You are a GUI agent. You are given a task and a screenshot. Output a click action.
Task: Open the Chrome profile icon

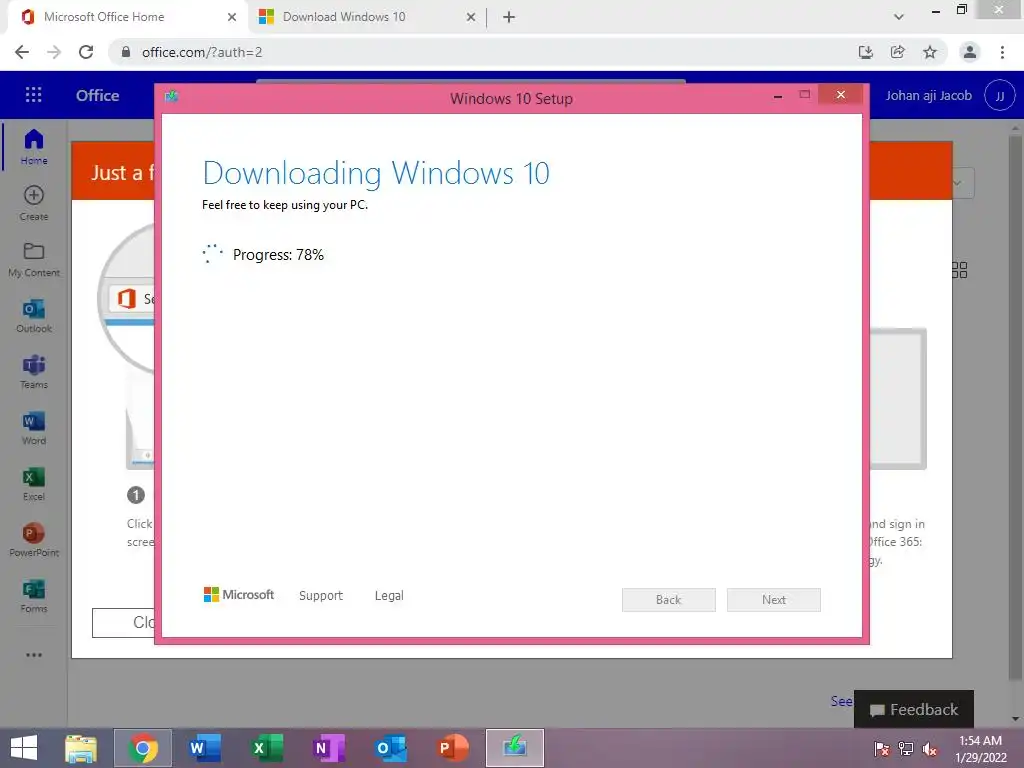(x=970, y=52)
